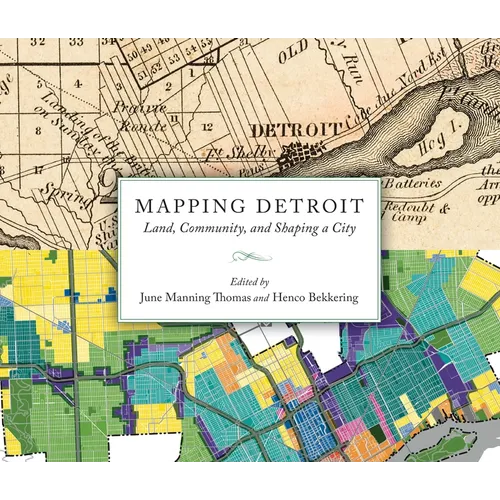The width and height of the screenshot is (500, 500).
Task: Click the bold 'DETROIT' label on old map
Action: click(296, 130)
